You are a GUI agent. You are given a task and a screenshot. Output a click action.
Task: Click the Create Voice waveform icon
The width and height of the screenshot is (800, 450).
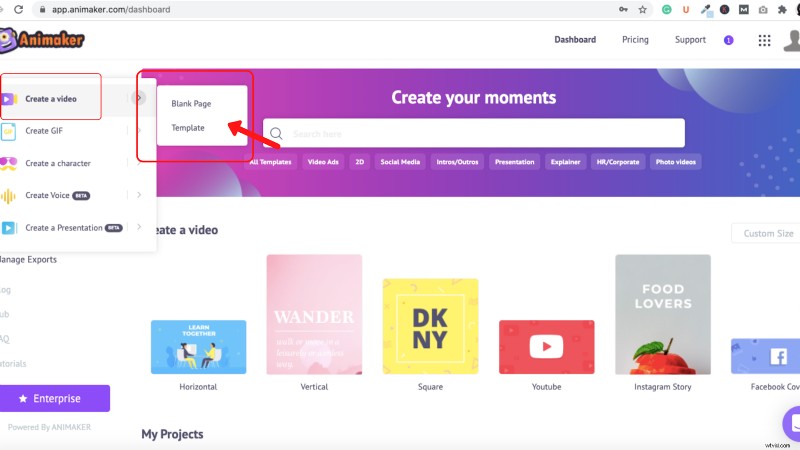point(9,195)
